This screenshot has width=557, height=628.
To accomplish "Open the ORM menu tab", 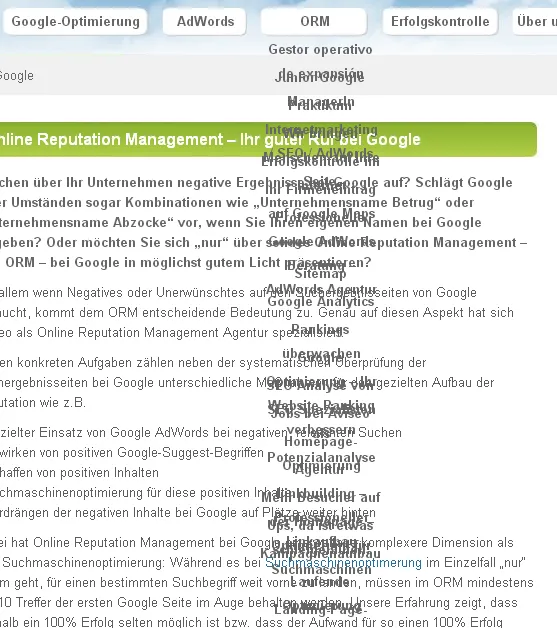I will (x=314, y=21).
